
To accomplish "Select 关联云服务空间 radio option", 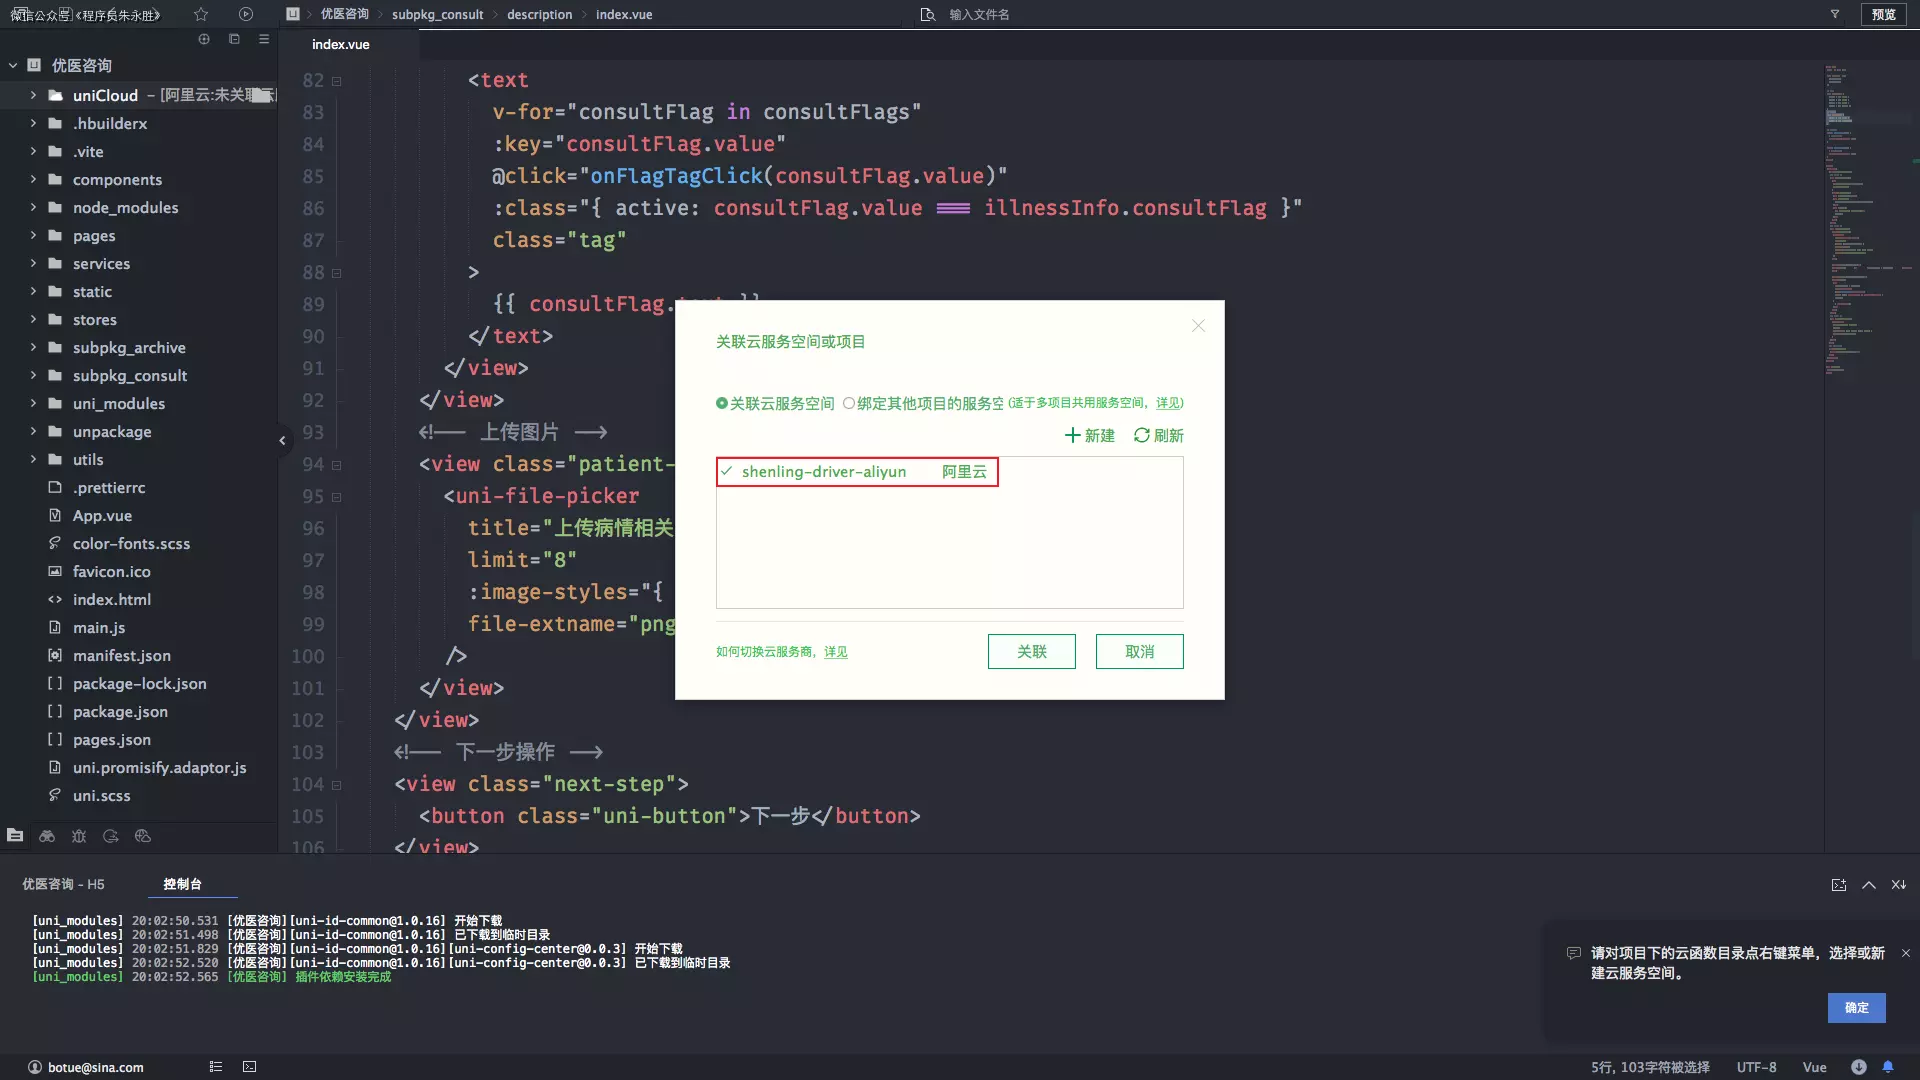I will [722, 403].
